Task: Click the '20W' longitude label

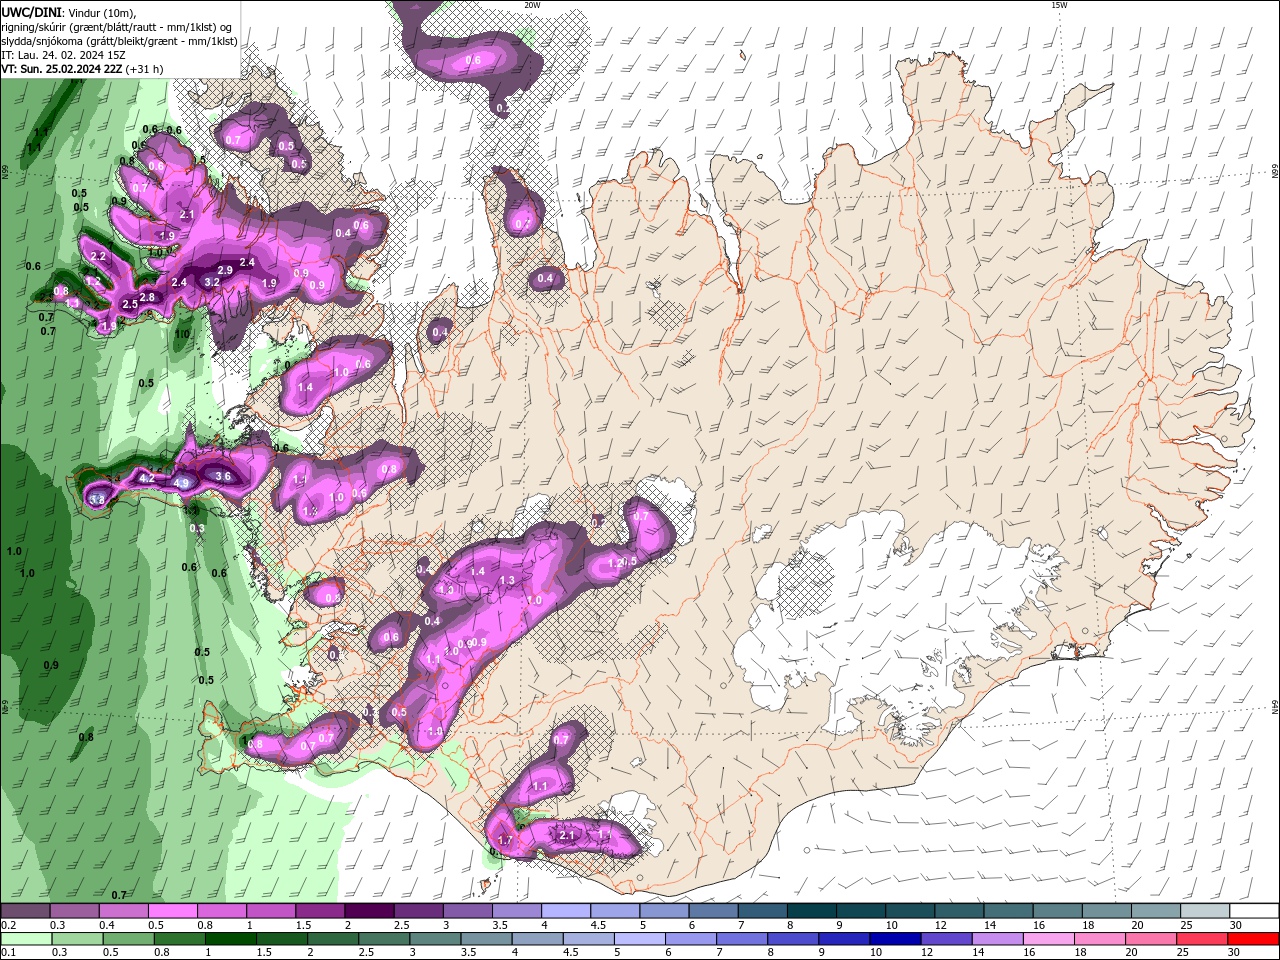Action: point(532,5)
